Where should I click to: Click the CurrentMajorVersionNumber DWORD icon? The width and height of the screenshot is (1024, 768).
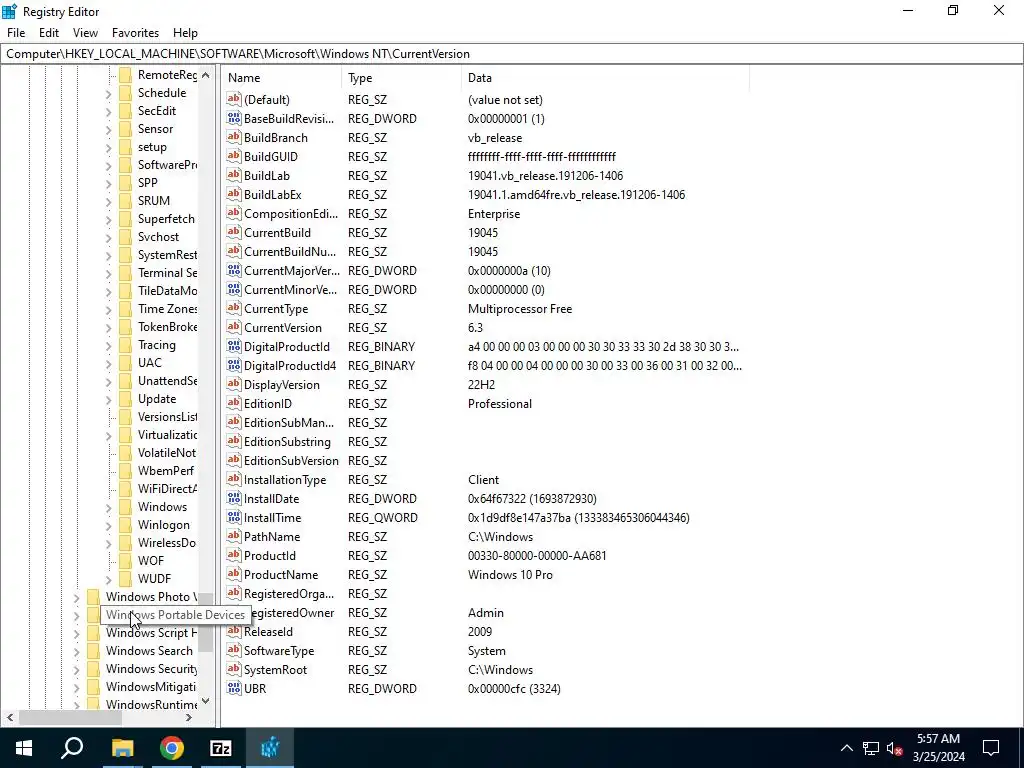pos(234,270)
